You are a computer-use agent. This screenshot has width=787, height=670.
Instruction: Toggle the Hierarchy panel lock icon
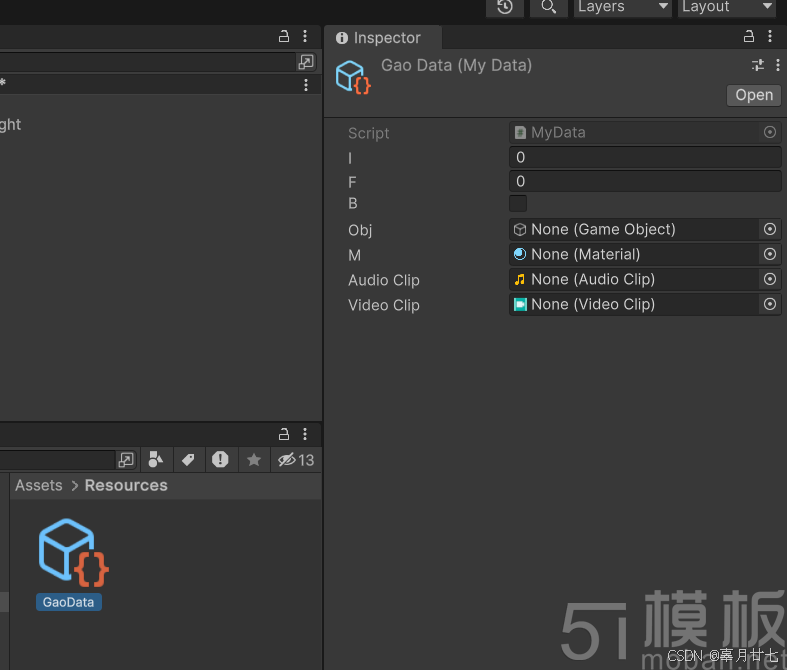click(284, 36)
